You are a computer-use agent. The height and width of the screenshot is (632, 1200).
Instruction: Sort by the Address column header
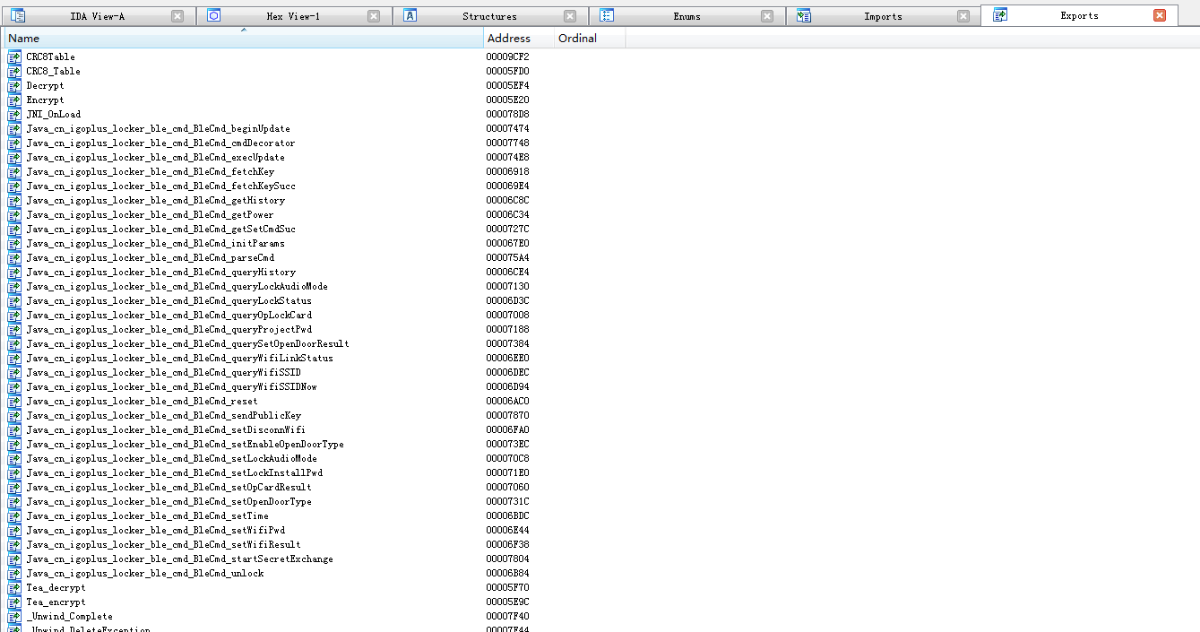pyautogui.click(x=518, y=38)
